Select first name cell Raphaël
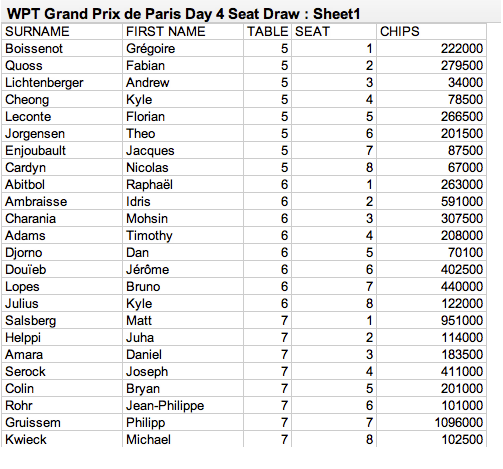The height and width of the screenshot is (469, 503). tap(183, 185)
